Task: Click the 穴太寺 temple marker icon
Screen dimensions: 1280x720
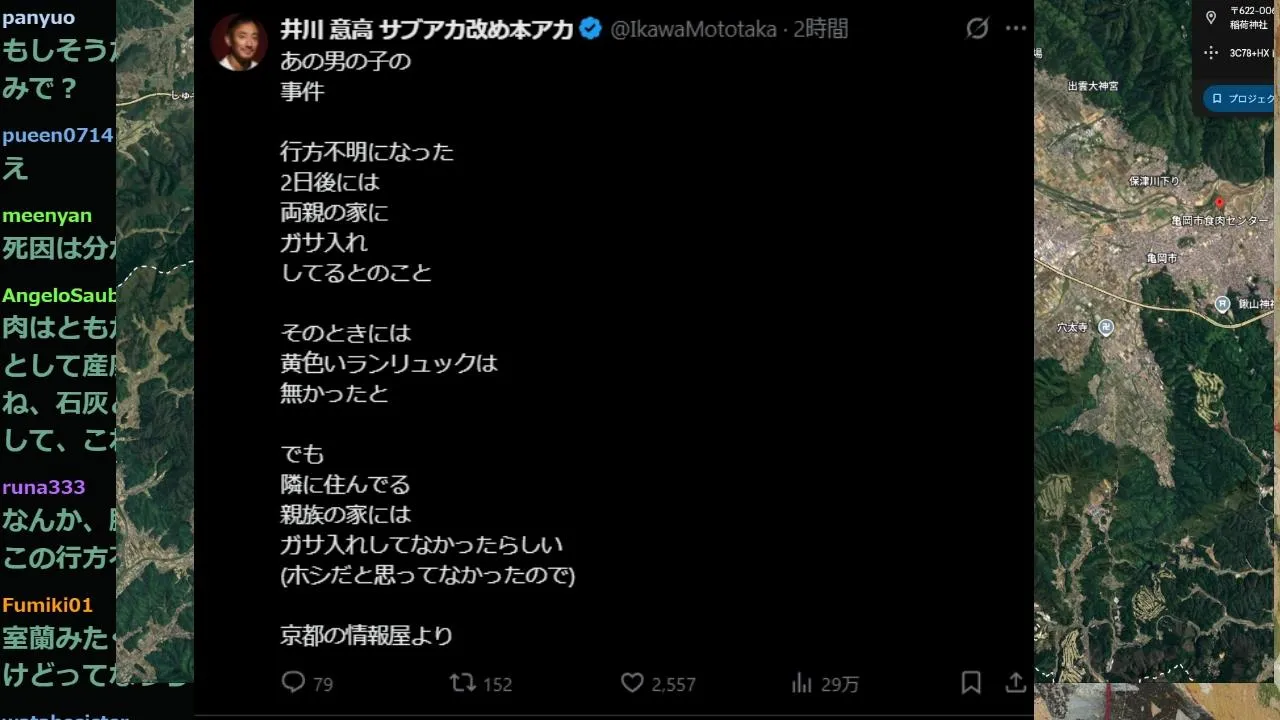Action: [x=1106, y=327]
